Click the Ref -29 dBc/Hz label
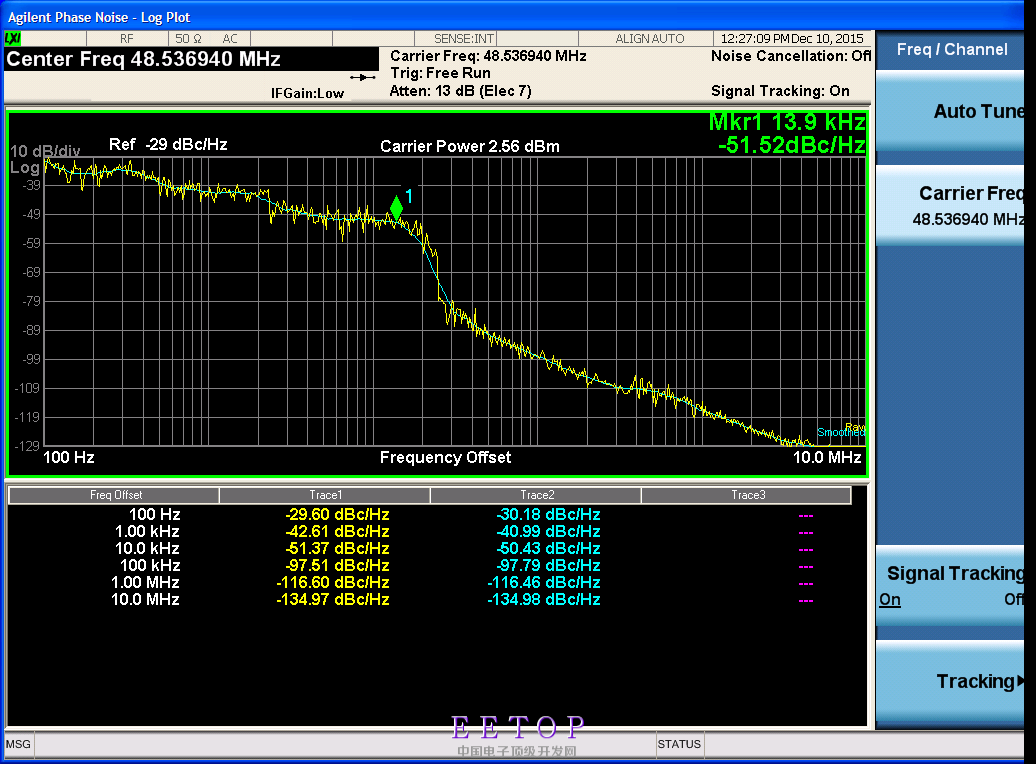Screen dimensions: 1036x764 (168, 145)
